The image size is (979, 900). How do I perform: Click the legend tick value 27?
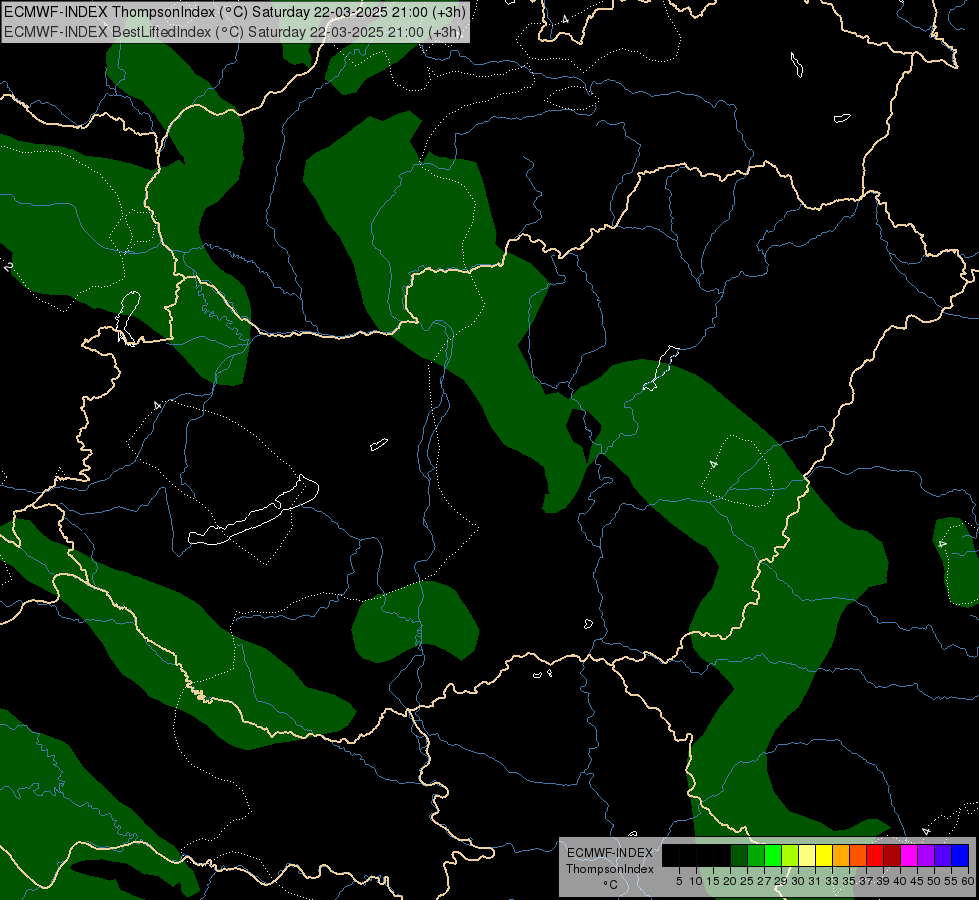[764, 881]
